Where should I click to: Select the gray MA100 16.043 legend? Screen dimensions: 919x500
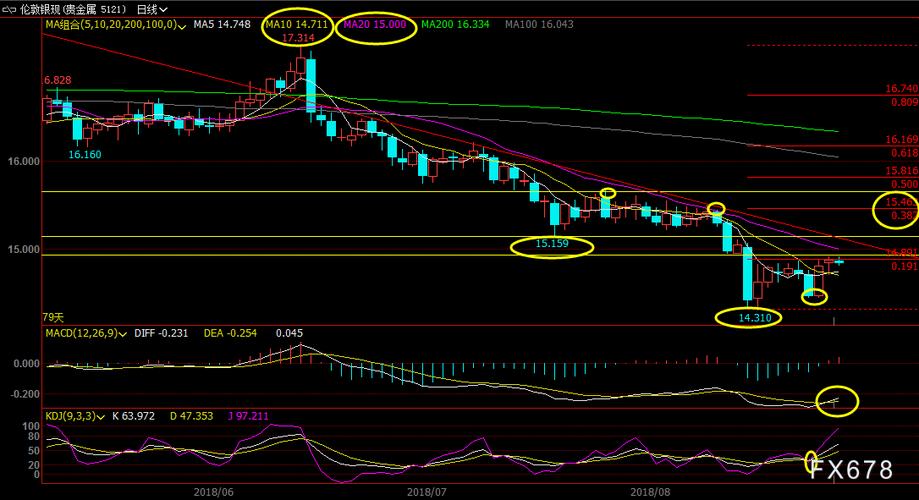[539, 24]
